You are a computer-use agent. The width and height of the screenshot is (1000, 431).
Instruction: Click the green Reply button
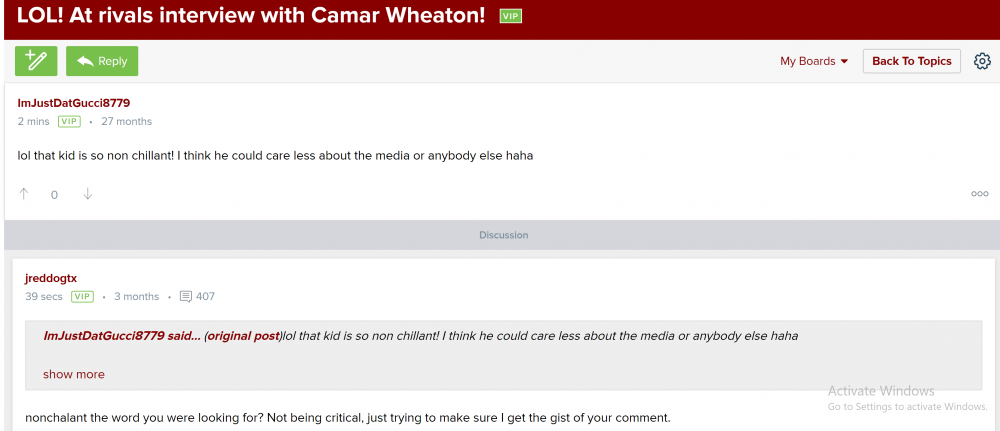click(102, 61)
